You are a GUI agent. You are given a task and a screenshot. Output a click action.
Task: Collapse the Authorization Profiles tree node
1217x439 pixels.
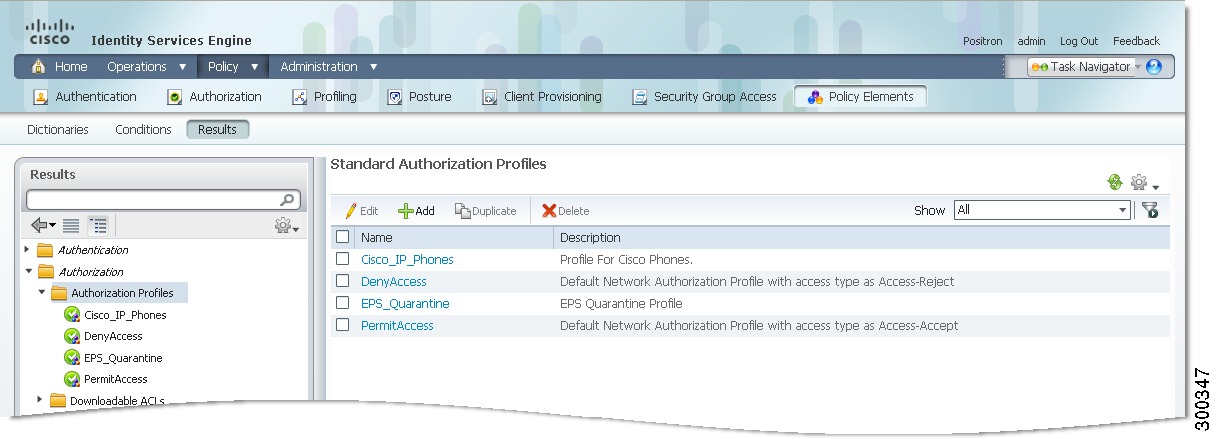[x=41, y=293]
